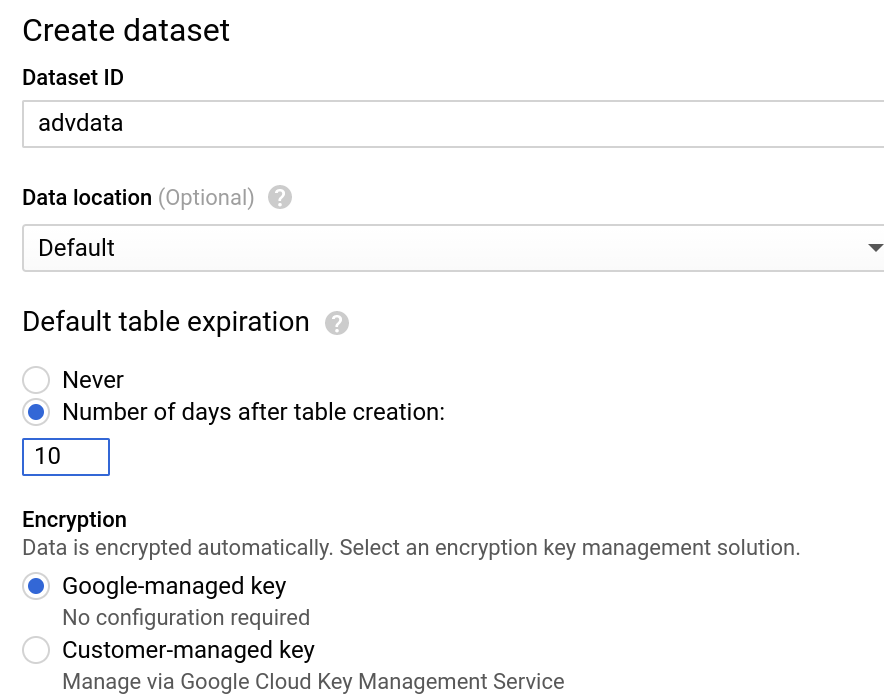Image resolution: width=884 pixels, height=700 pixels.
Task: Expand the Data location selector
Action: coord(450,247)
